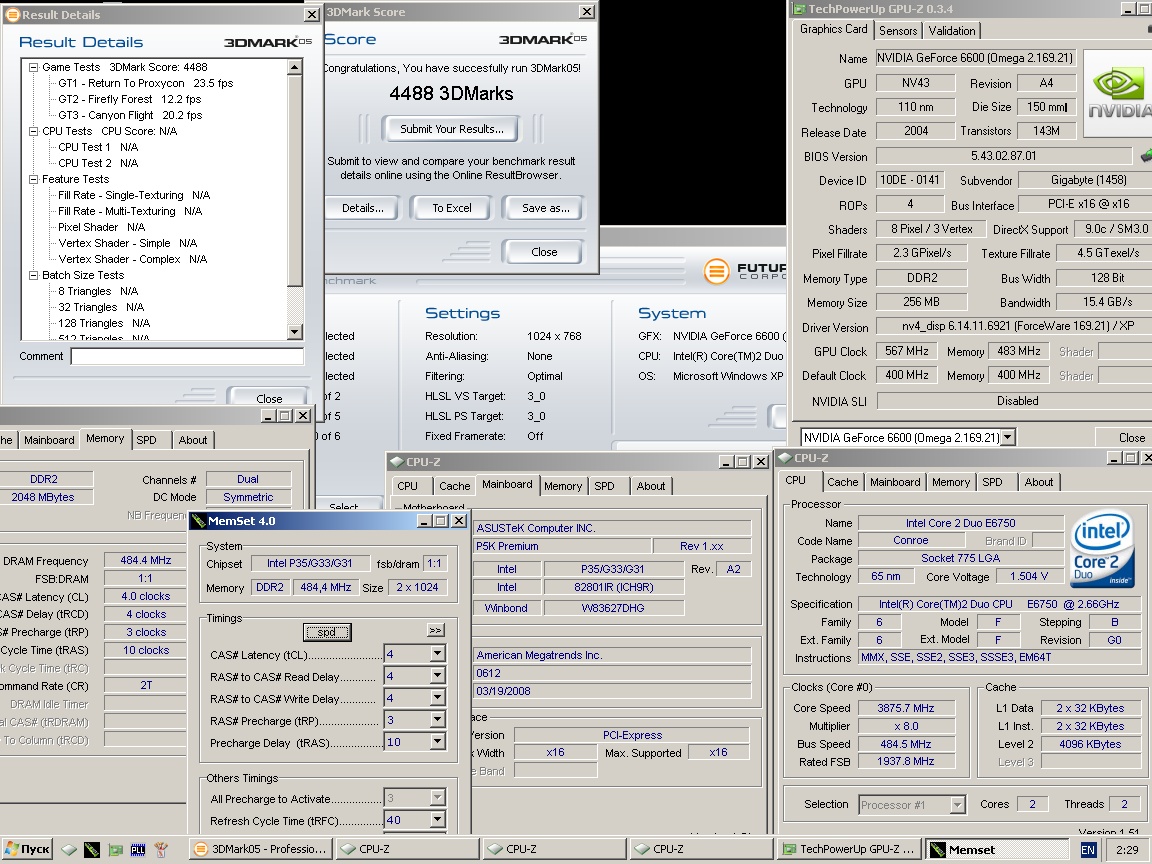The width and height of the screenshot is (1152, 864).
Task: Click the Save as... button
Action: point(545,208)
